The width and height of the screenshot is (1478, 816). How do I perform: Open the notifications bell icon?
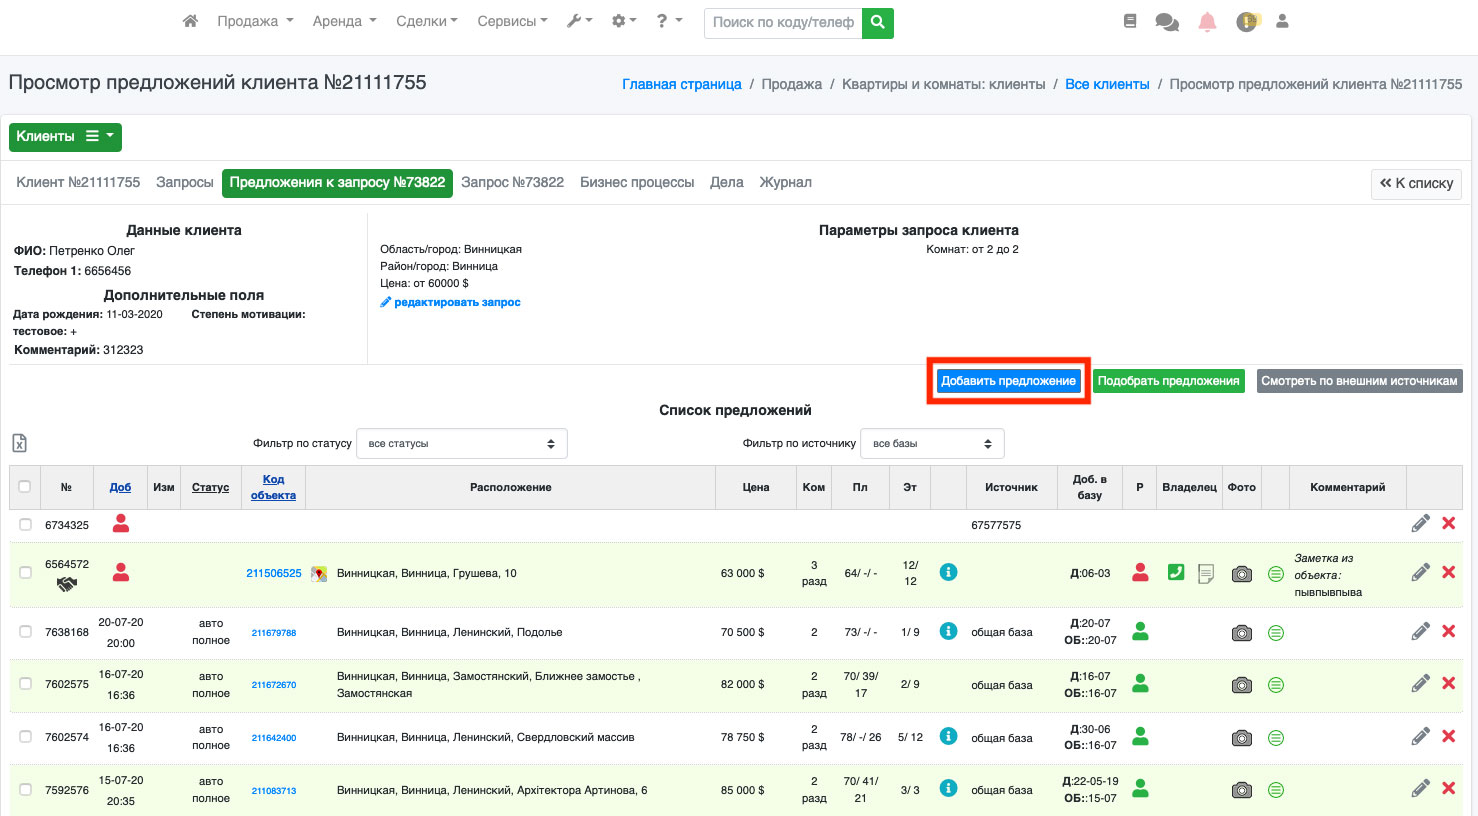pos(1207,22)
